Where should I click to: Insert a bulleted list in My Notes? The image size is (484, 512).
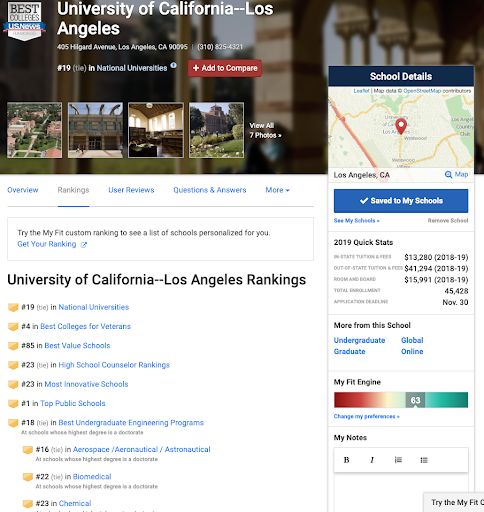[424, 460]
